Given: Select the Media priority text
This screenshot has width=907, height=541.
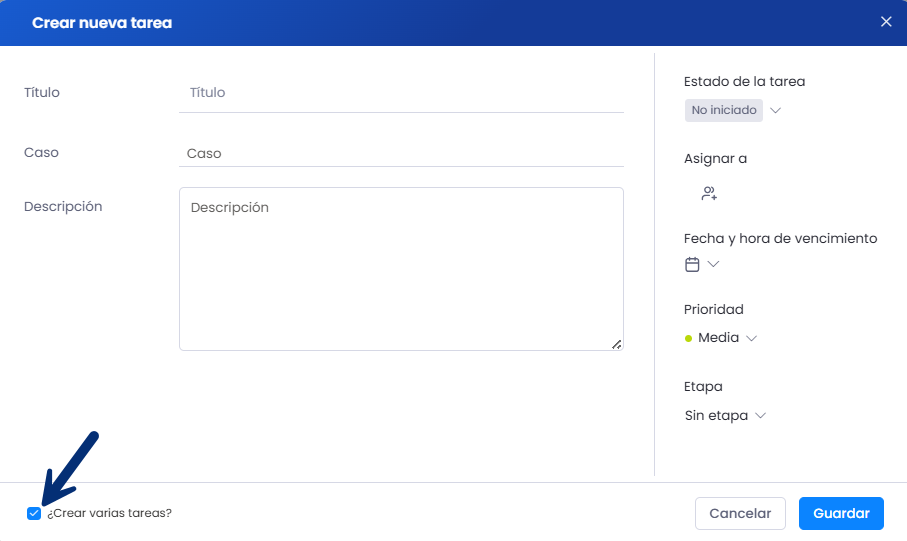Looking at the screenshot, I should pyautogui.click(x=718, y=338).
